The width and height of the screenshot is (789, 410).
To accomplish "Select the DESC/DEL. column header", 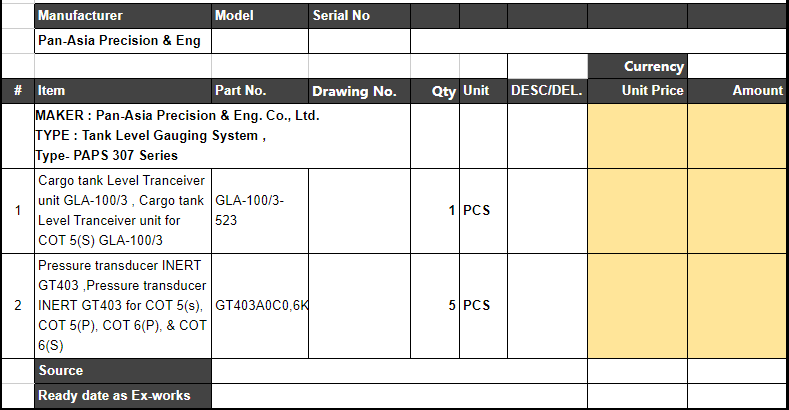I will (547, 91).
